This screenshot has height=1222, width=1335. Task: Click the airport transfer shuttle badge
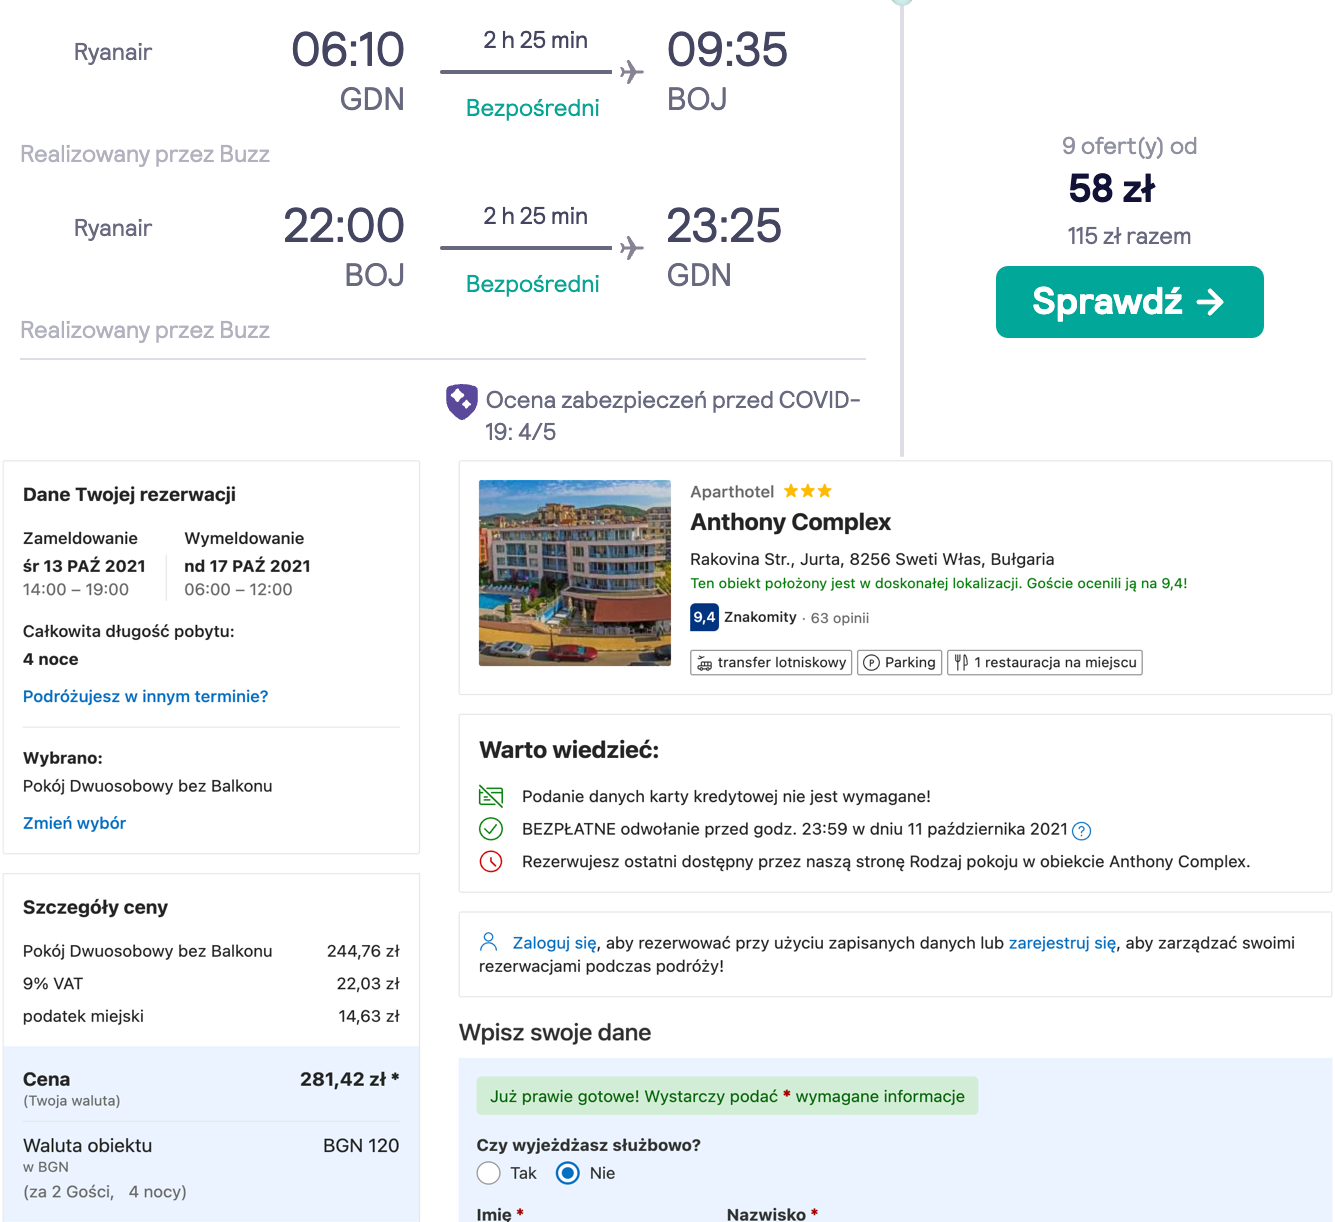(771, 662)
